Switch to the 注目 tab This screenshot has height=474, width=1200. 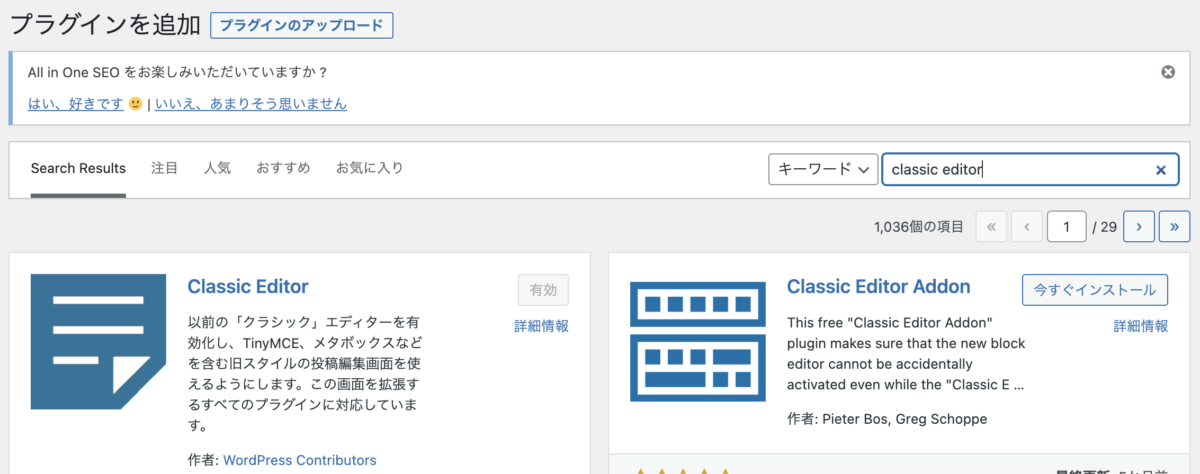pos(165,168)
